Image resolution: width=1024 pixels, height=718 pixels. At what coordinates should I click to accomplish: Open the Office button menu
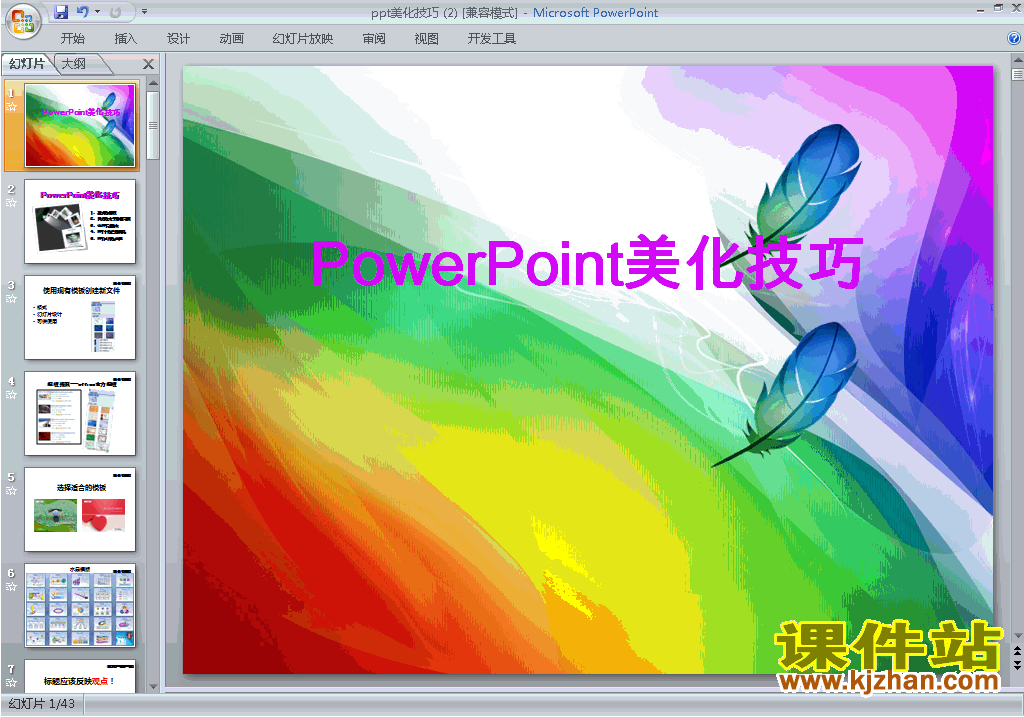point(23,22)
